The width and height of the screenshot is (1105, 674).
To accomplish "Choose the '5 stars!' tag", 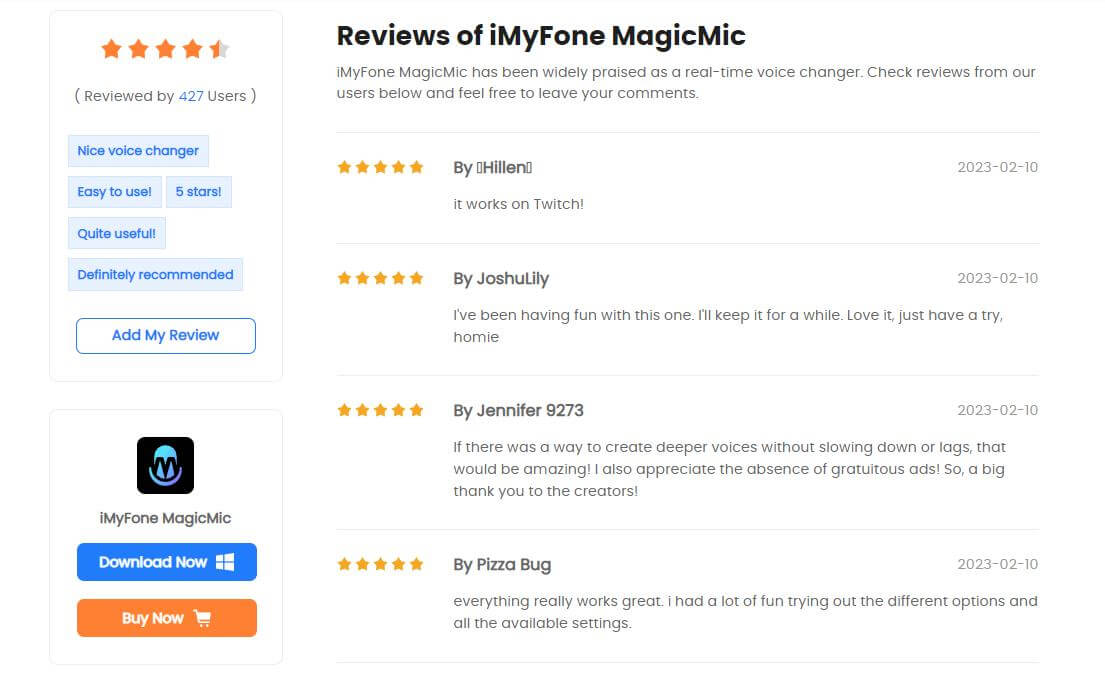I will [x=199, y=192].
